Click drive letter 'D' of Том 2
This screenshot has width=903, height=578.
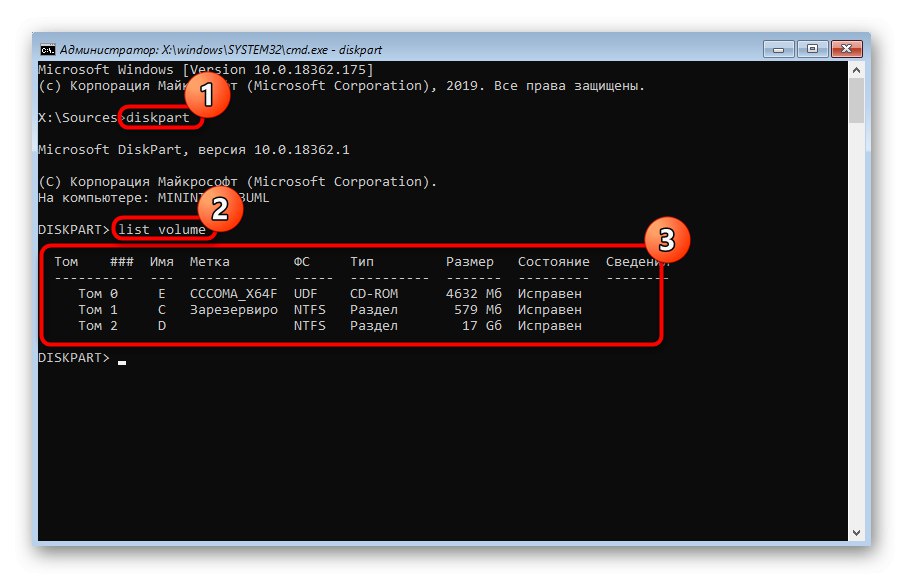pyautogui.click(x=162, y=326)
